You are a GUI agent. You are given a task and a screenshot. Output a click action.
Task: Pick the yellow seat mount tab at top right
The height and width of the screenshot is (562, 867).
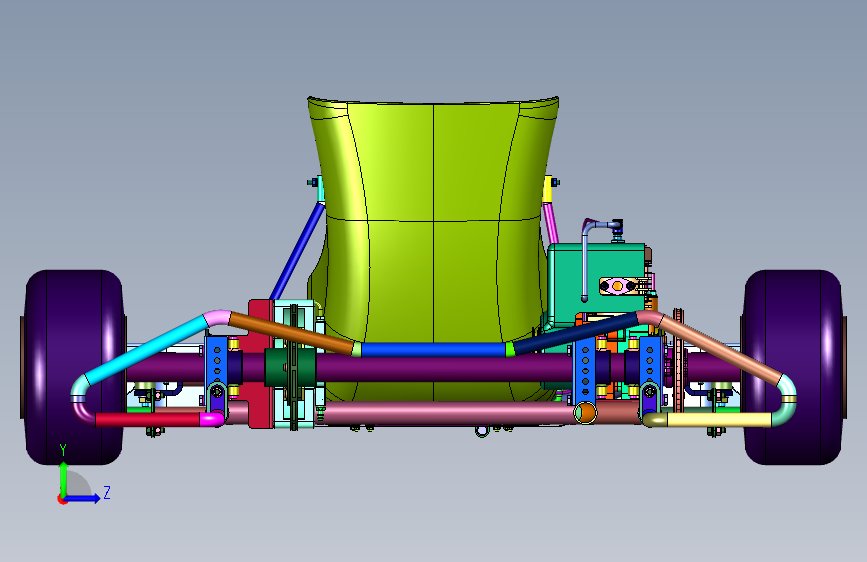coord(547,189)
